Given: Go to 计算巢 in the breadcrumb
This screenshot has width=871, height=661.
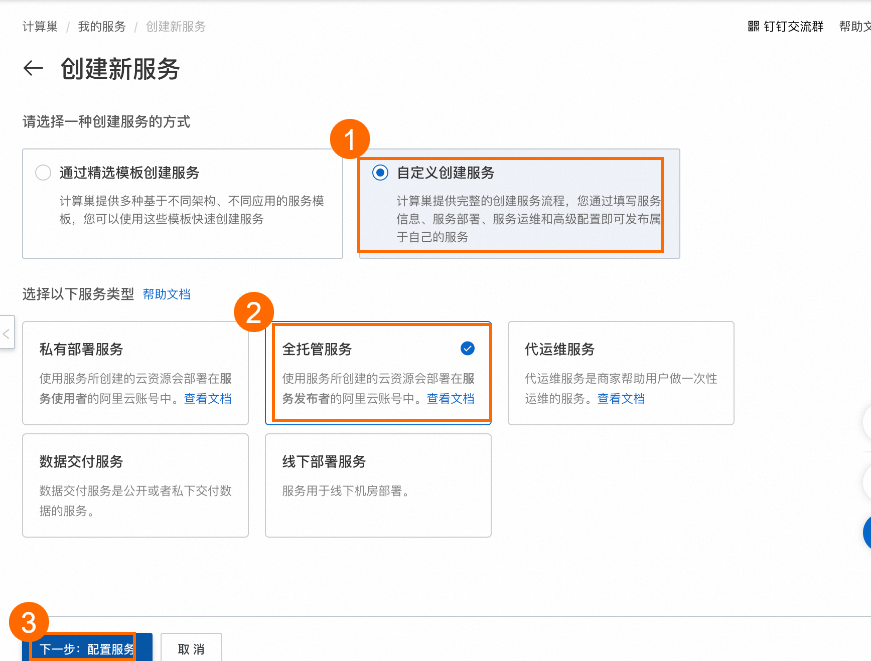Looking at the screenshot, I should [40, 27].
